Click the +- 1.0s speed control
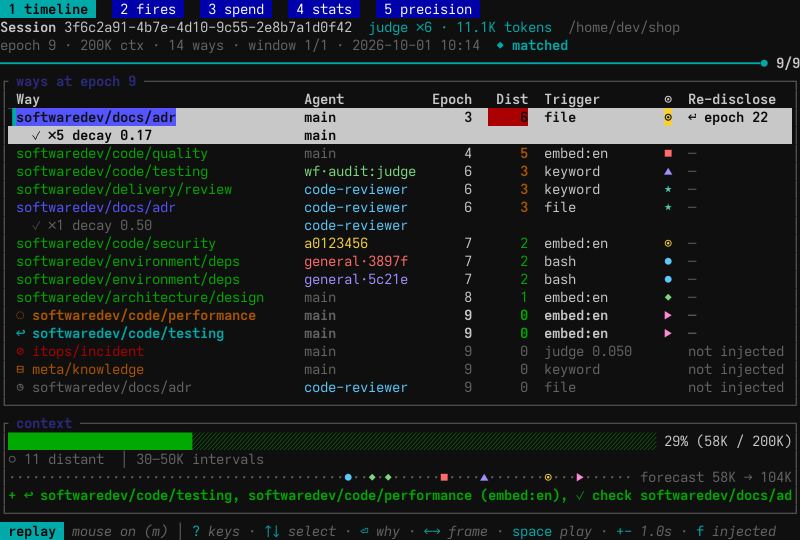800x540 pixels. click(x=644, y=531)
